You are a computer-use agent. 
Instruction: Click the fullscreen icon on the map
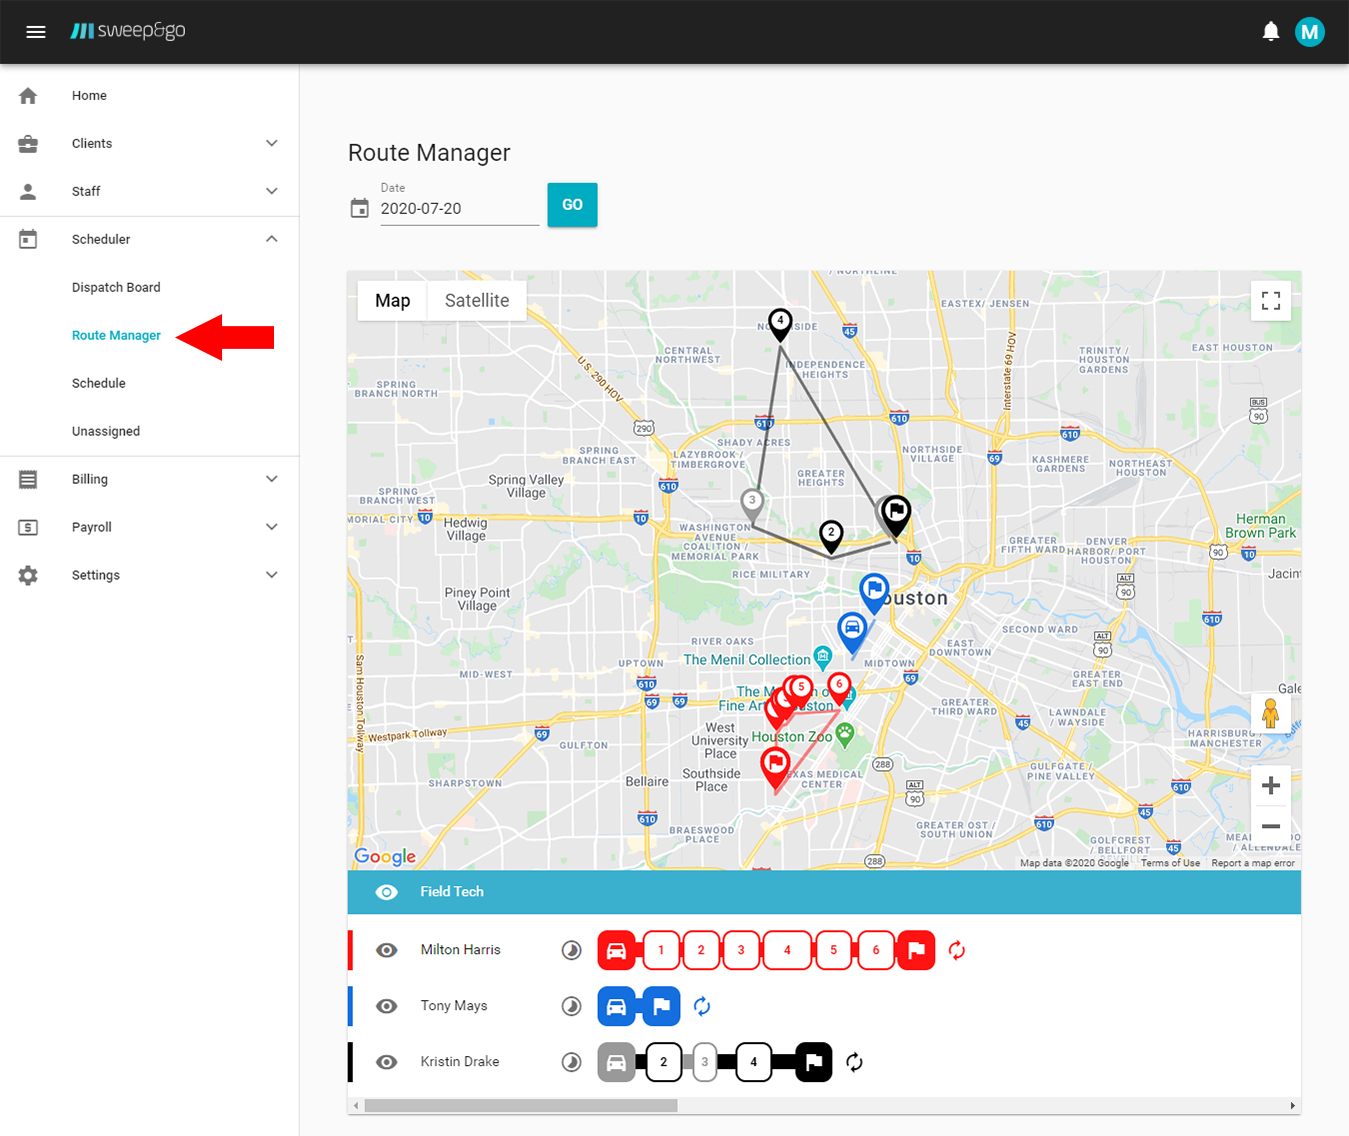(x=1270, y=300)
